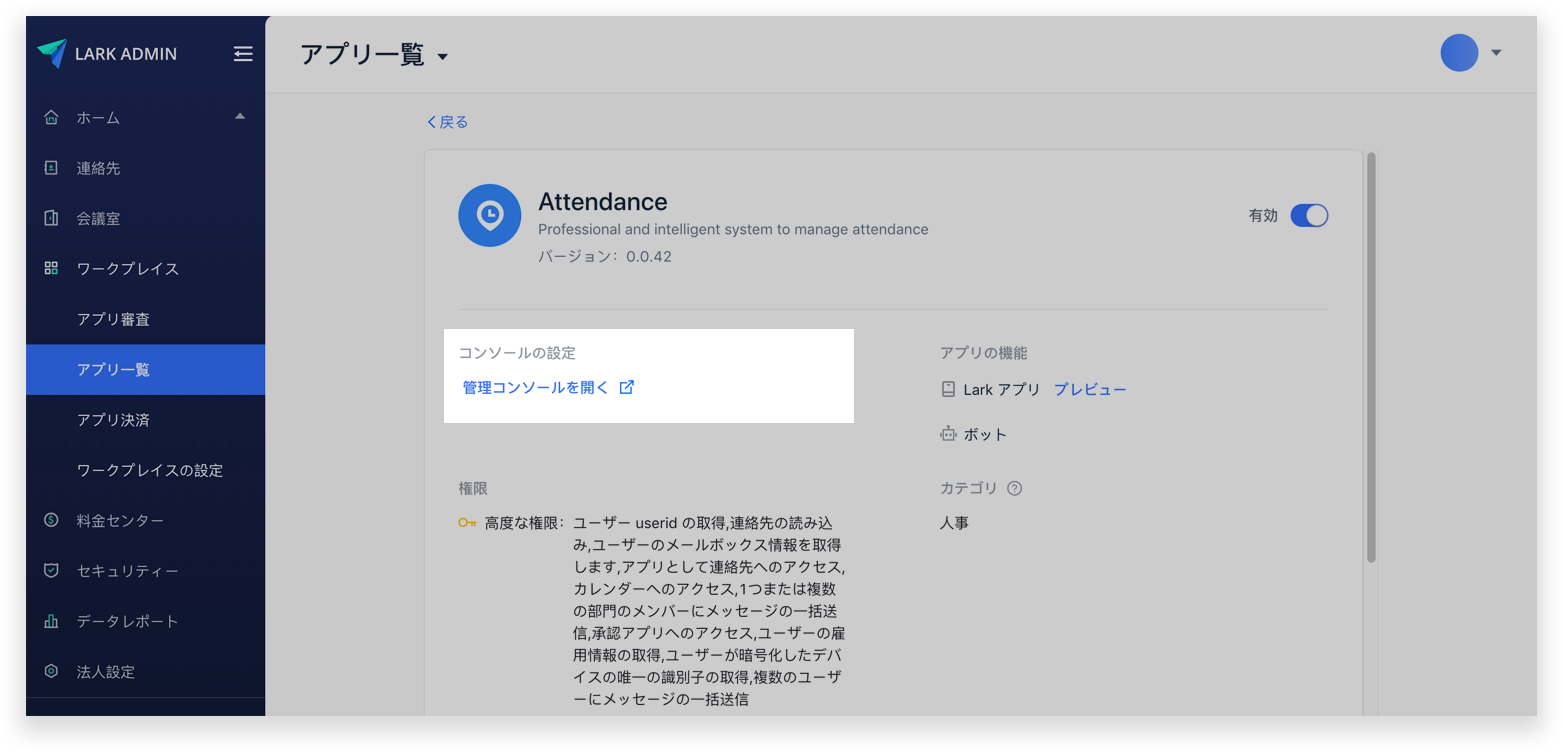Open アプリ審査 in the sidebar

(x=113, y=319)
